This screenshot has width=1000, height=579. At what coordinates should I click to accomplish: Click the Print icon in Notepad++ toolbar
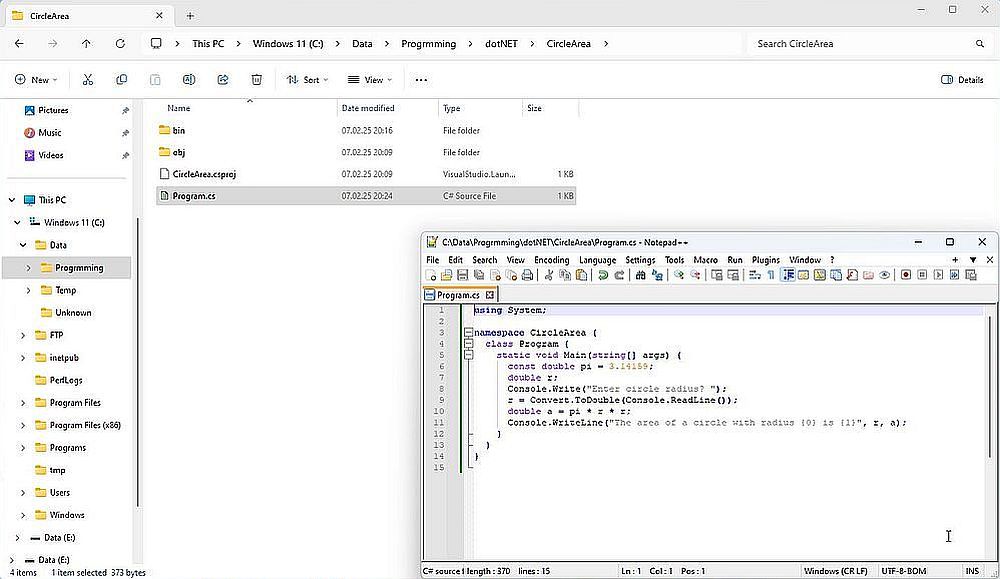pyautogui.click(x=527, y=275)
